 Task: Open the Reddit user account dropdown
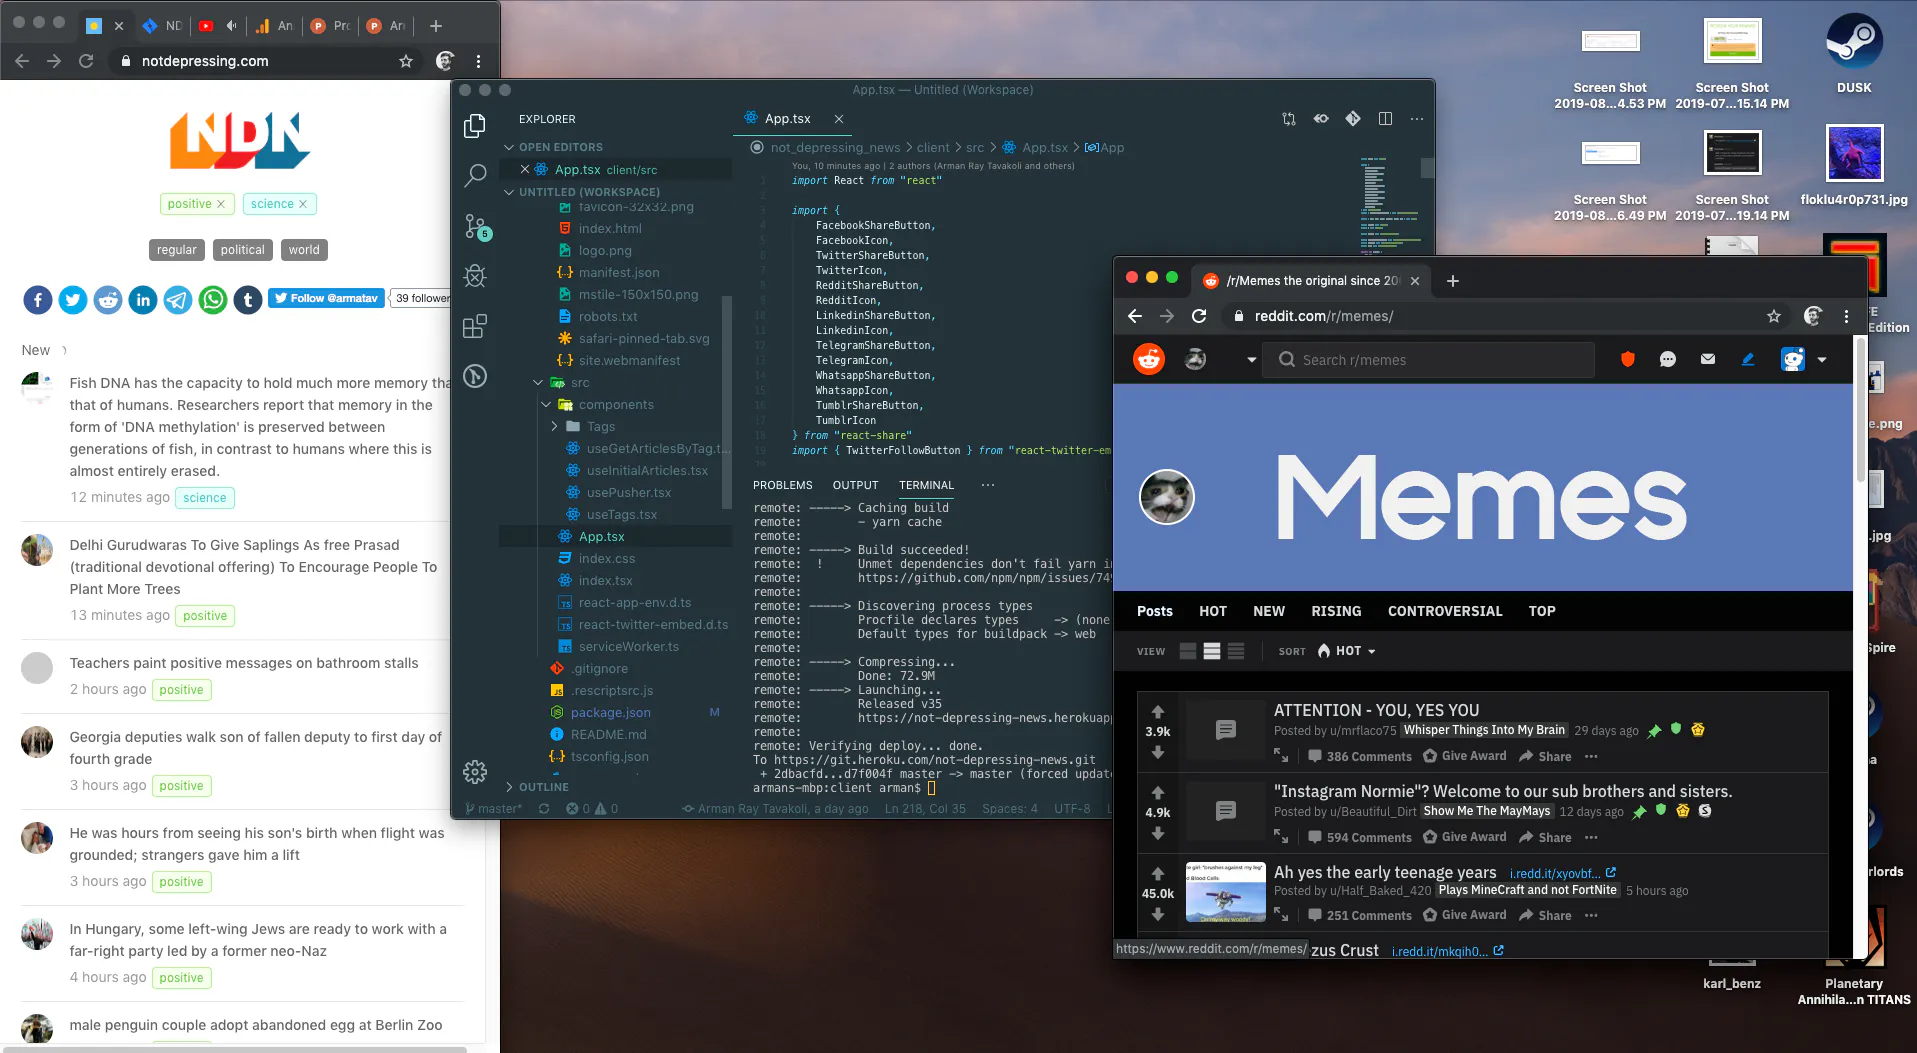1804,360
